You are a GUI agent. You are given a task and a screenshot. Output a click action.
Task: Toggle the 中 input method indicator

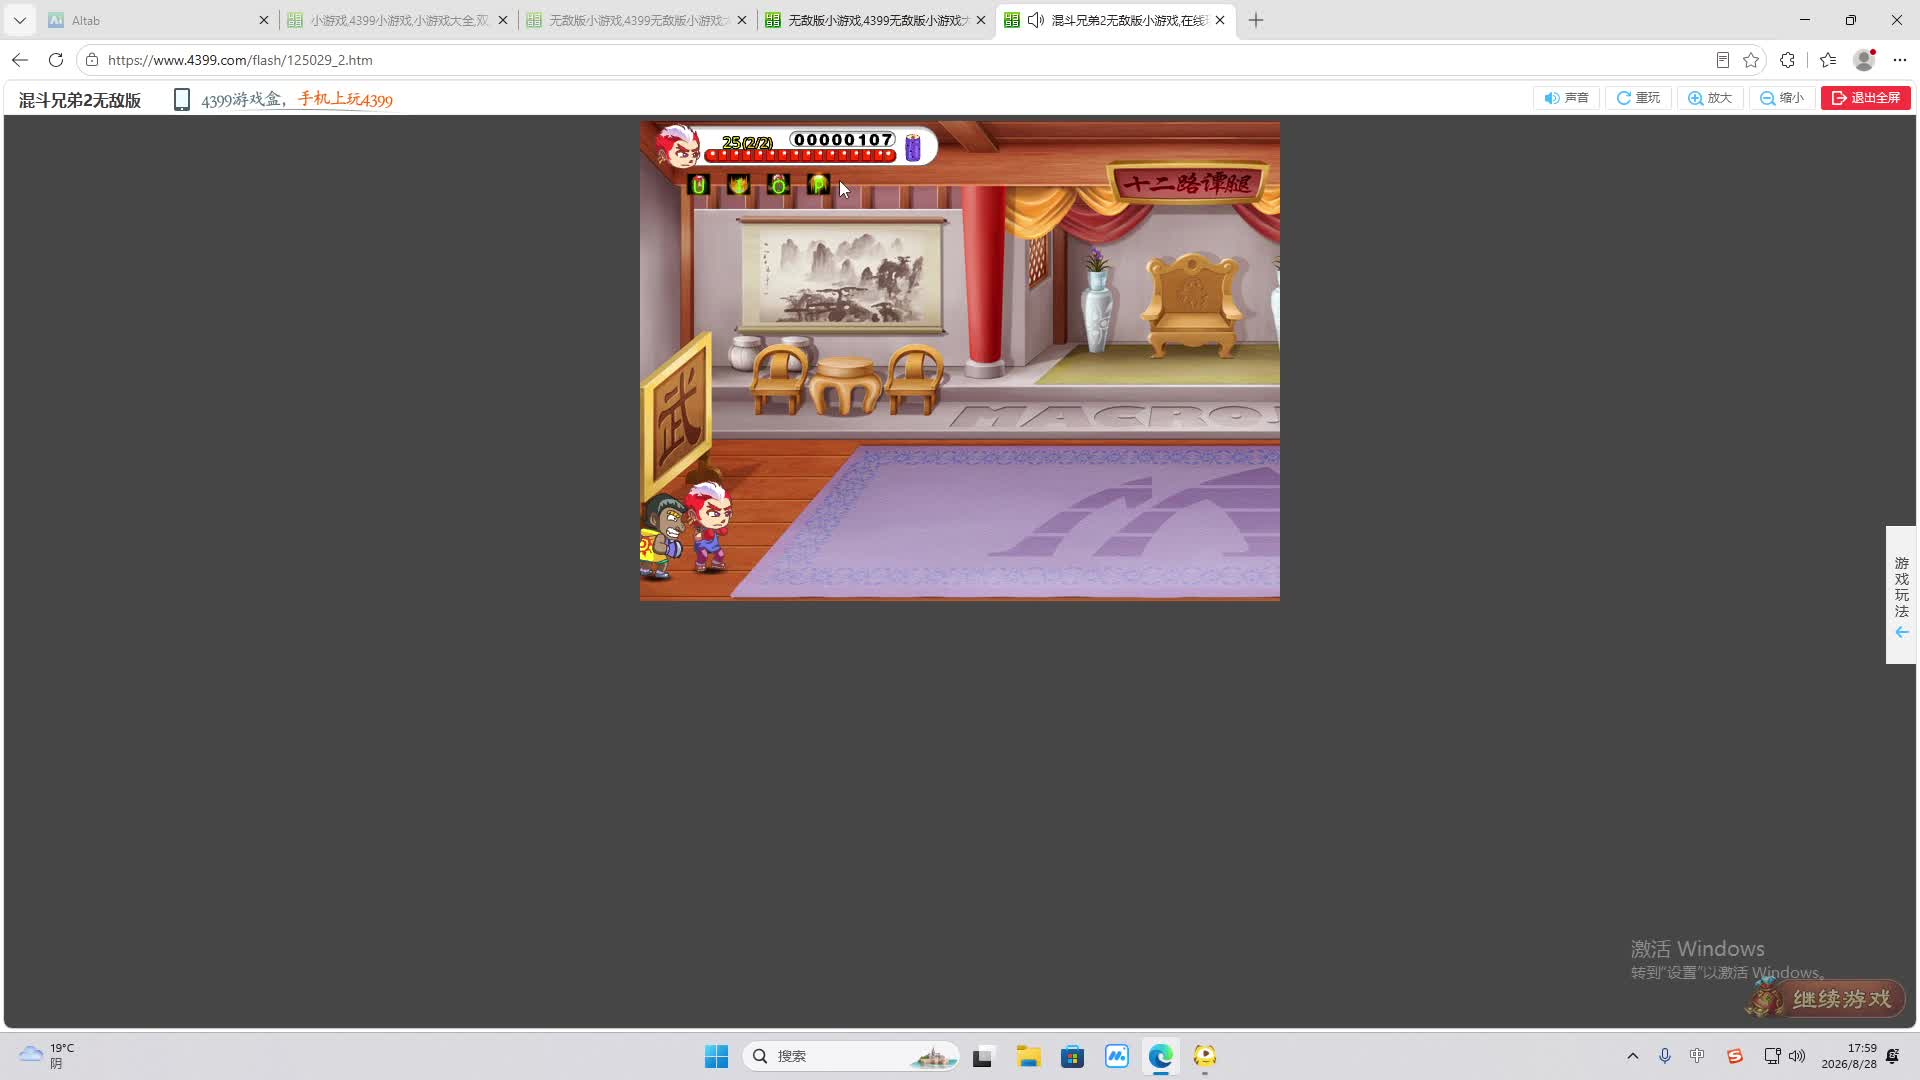pyautogui.click(x=1697, y=1056)
